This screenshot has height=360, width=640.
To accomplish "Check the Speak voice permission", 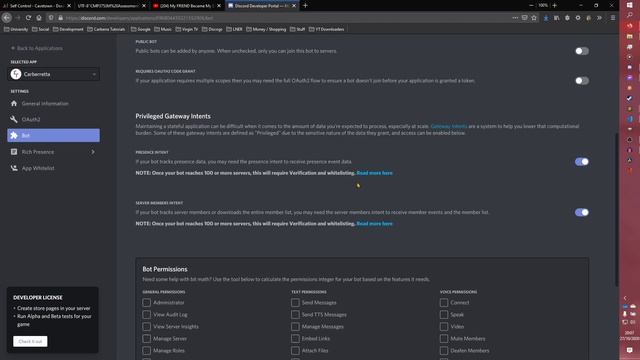I will pyautogui.click(x=444, y=314).
